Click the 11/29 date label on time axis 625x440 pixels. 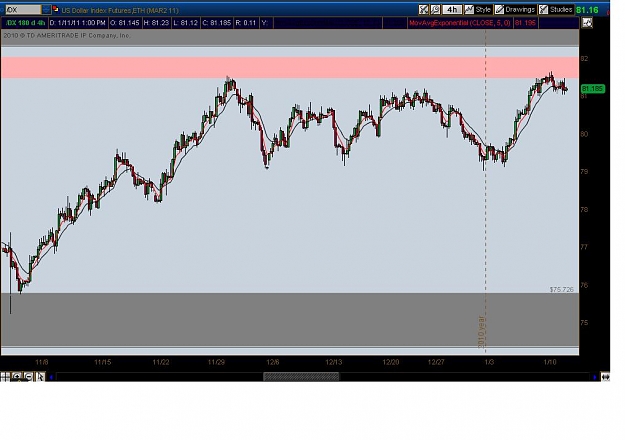click(216, 362)
